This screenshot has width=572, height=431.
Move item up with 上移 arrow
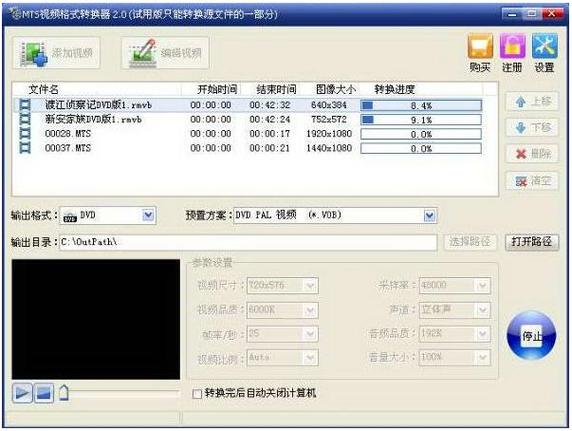pyautogui.click(x=532, y=101)
